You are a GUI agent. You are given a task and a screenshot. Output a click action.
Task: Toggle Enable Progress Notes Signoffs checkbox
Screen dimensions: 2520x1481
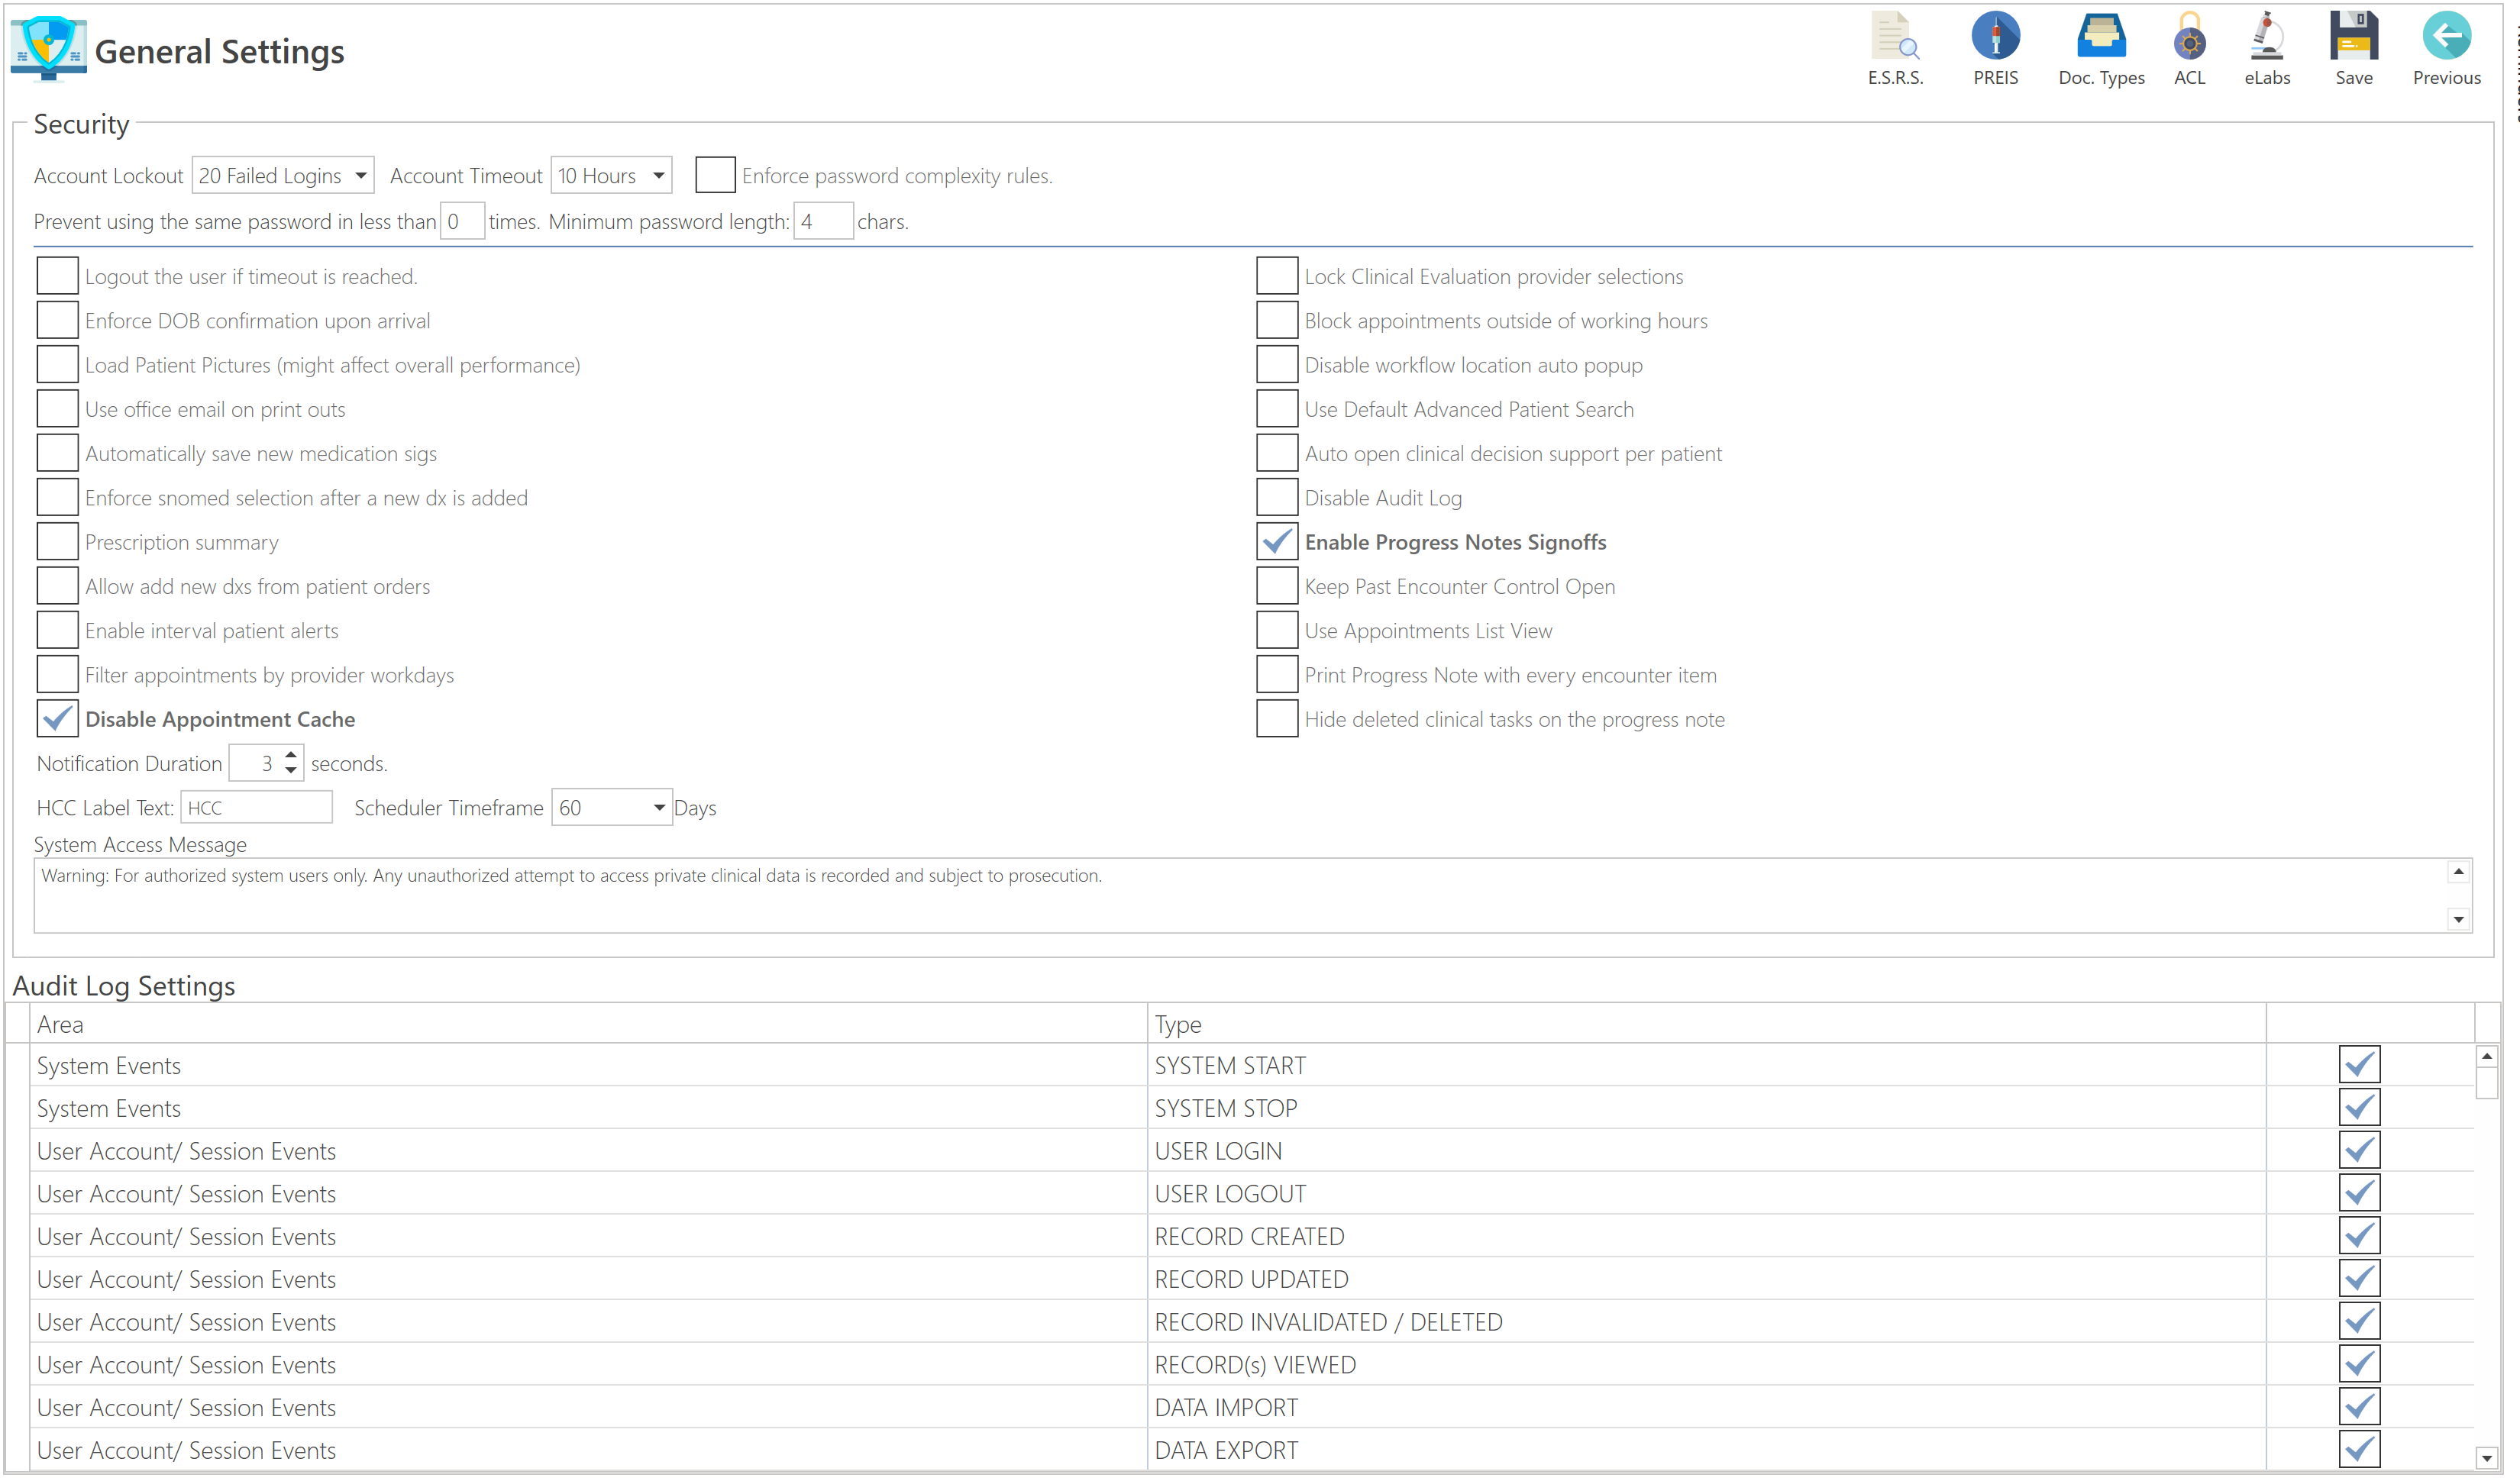pyautogui.click(x=1277, y=542)
